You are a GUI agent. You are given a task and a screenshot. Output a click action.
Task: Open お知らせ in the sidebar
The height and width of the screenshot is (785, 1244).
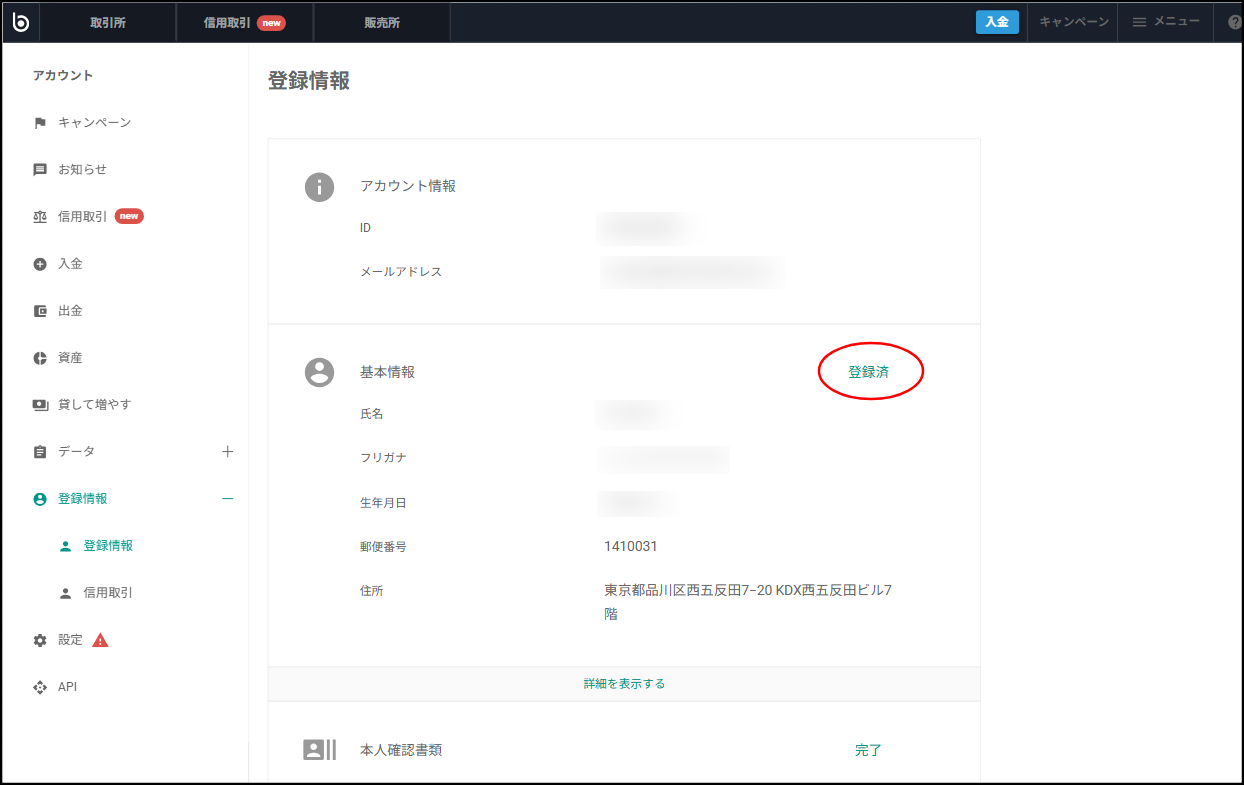pos(82,170)
